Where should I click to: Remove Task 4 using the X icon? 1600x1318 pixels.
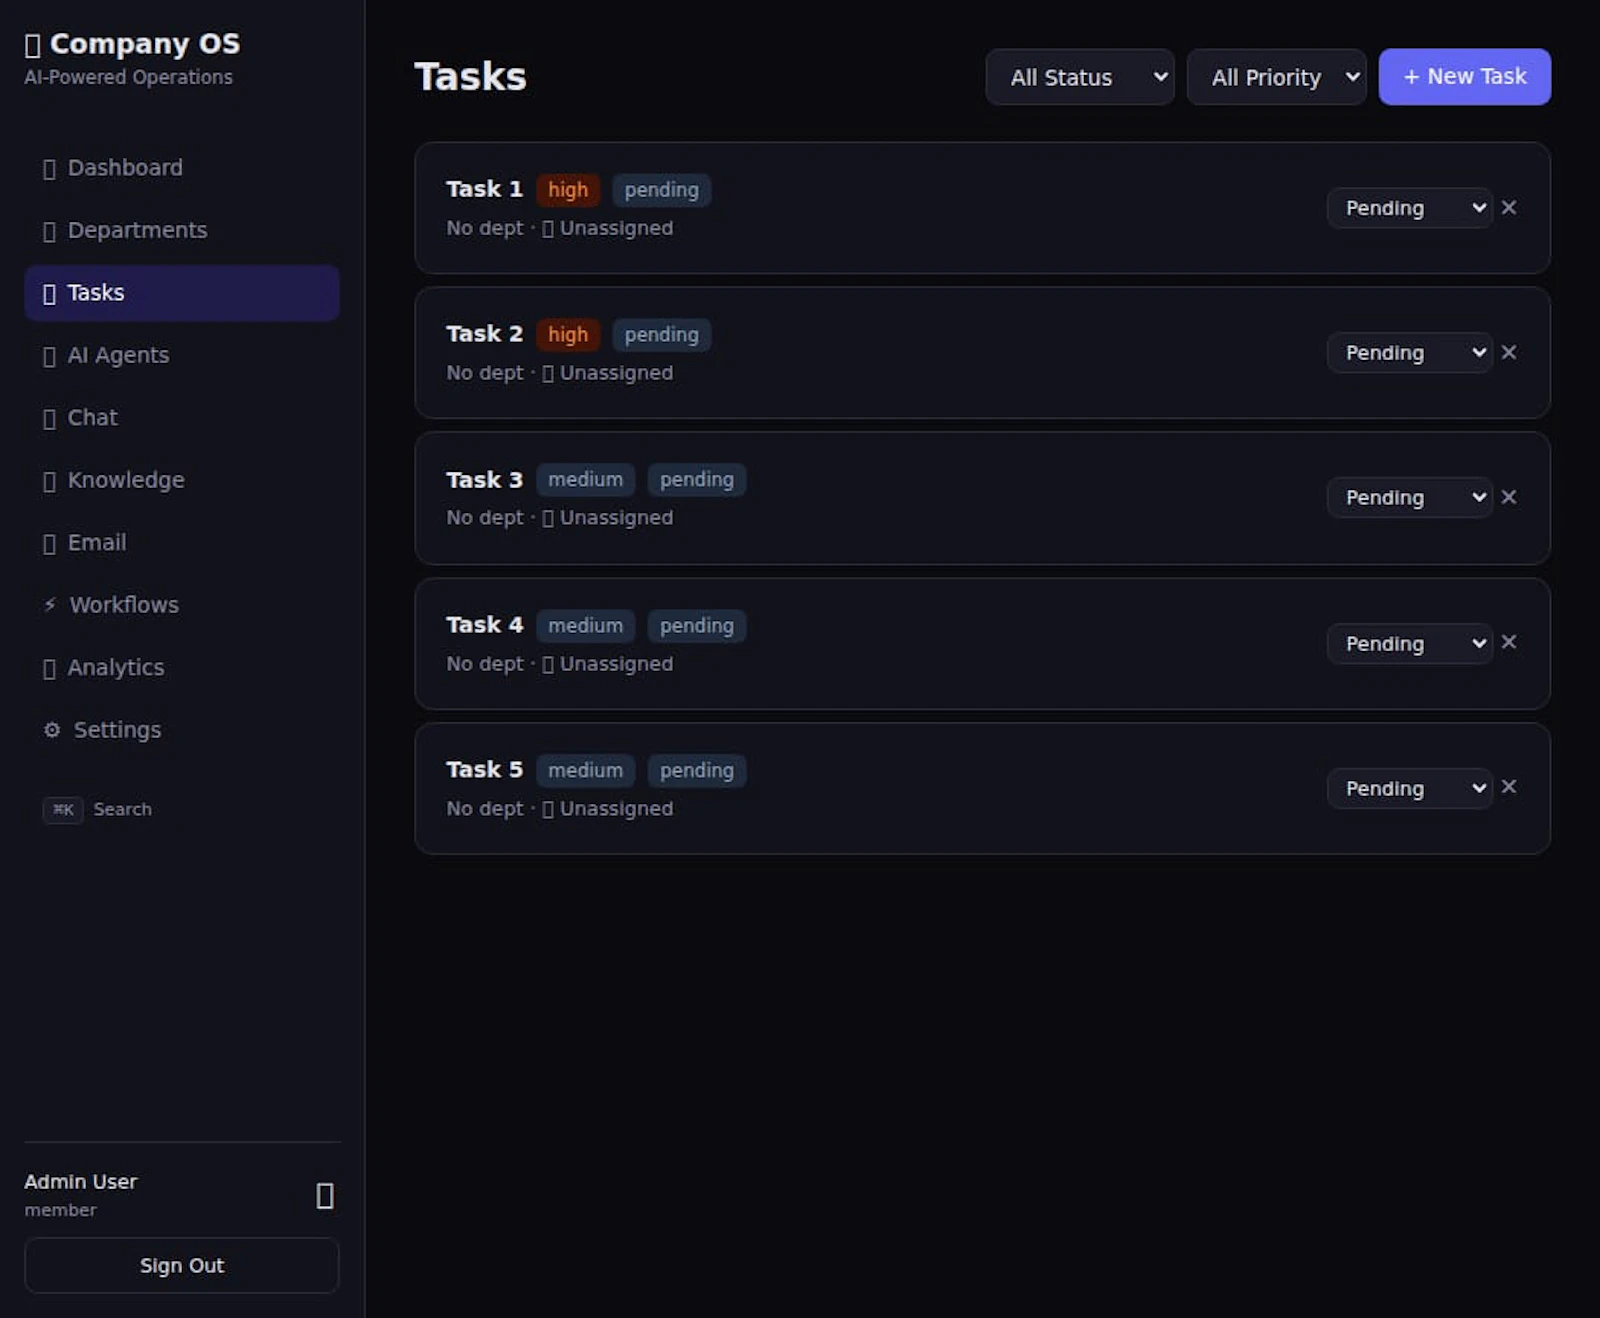[x=1509, y=642]
